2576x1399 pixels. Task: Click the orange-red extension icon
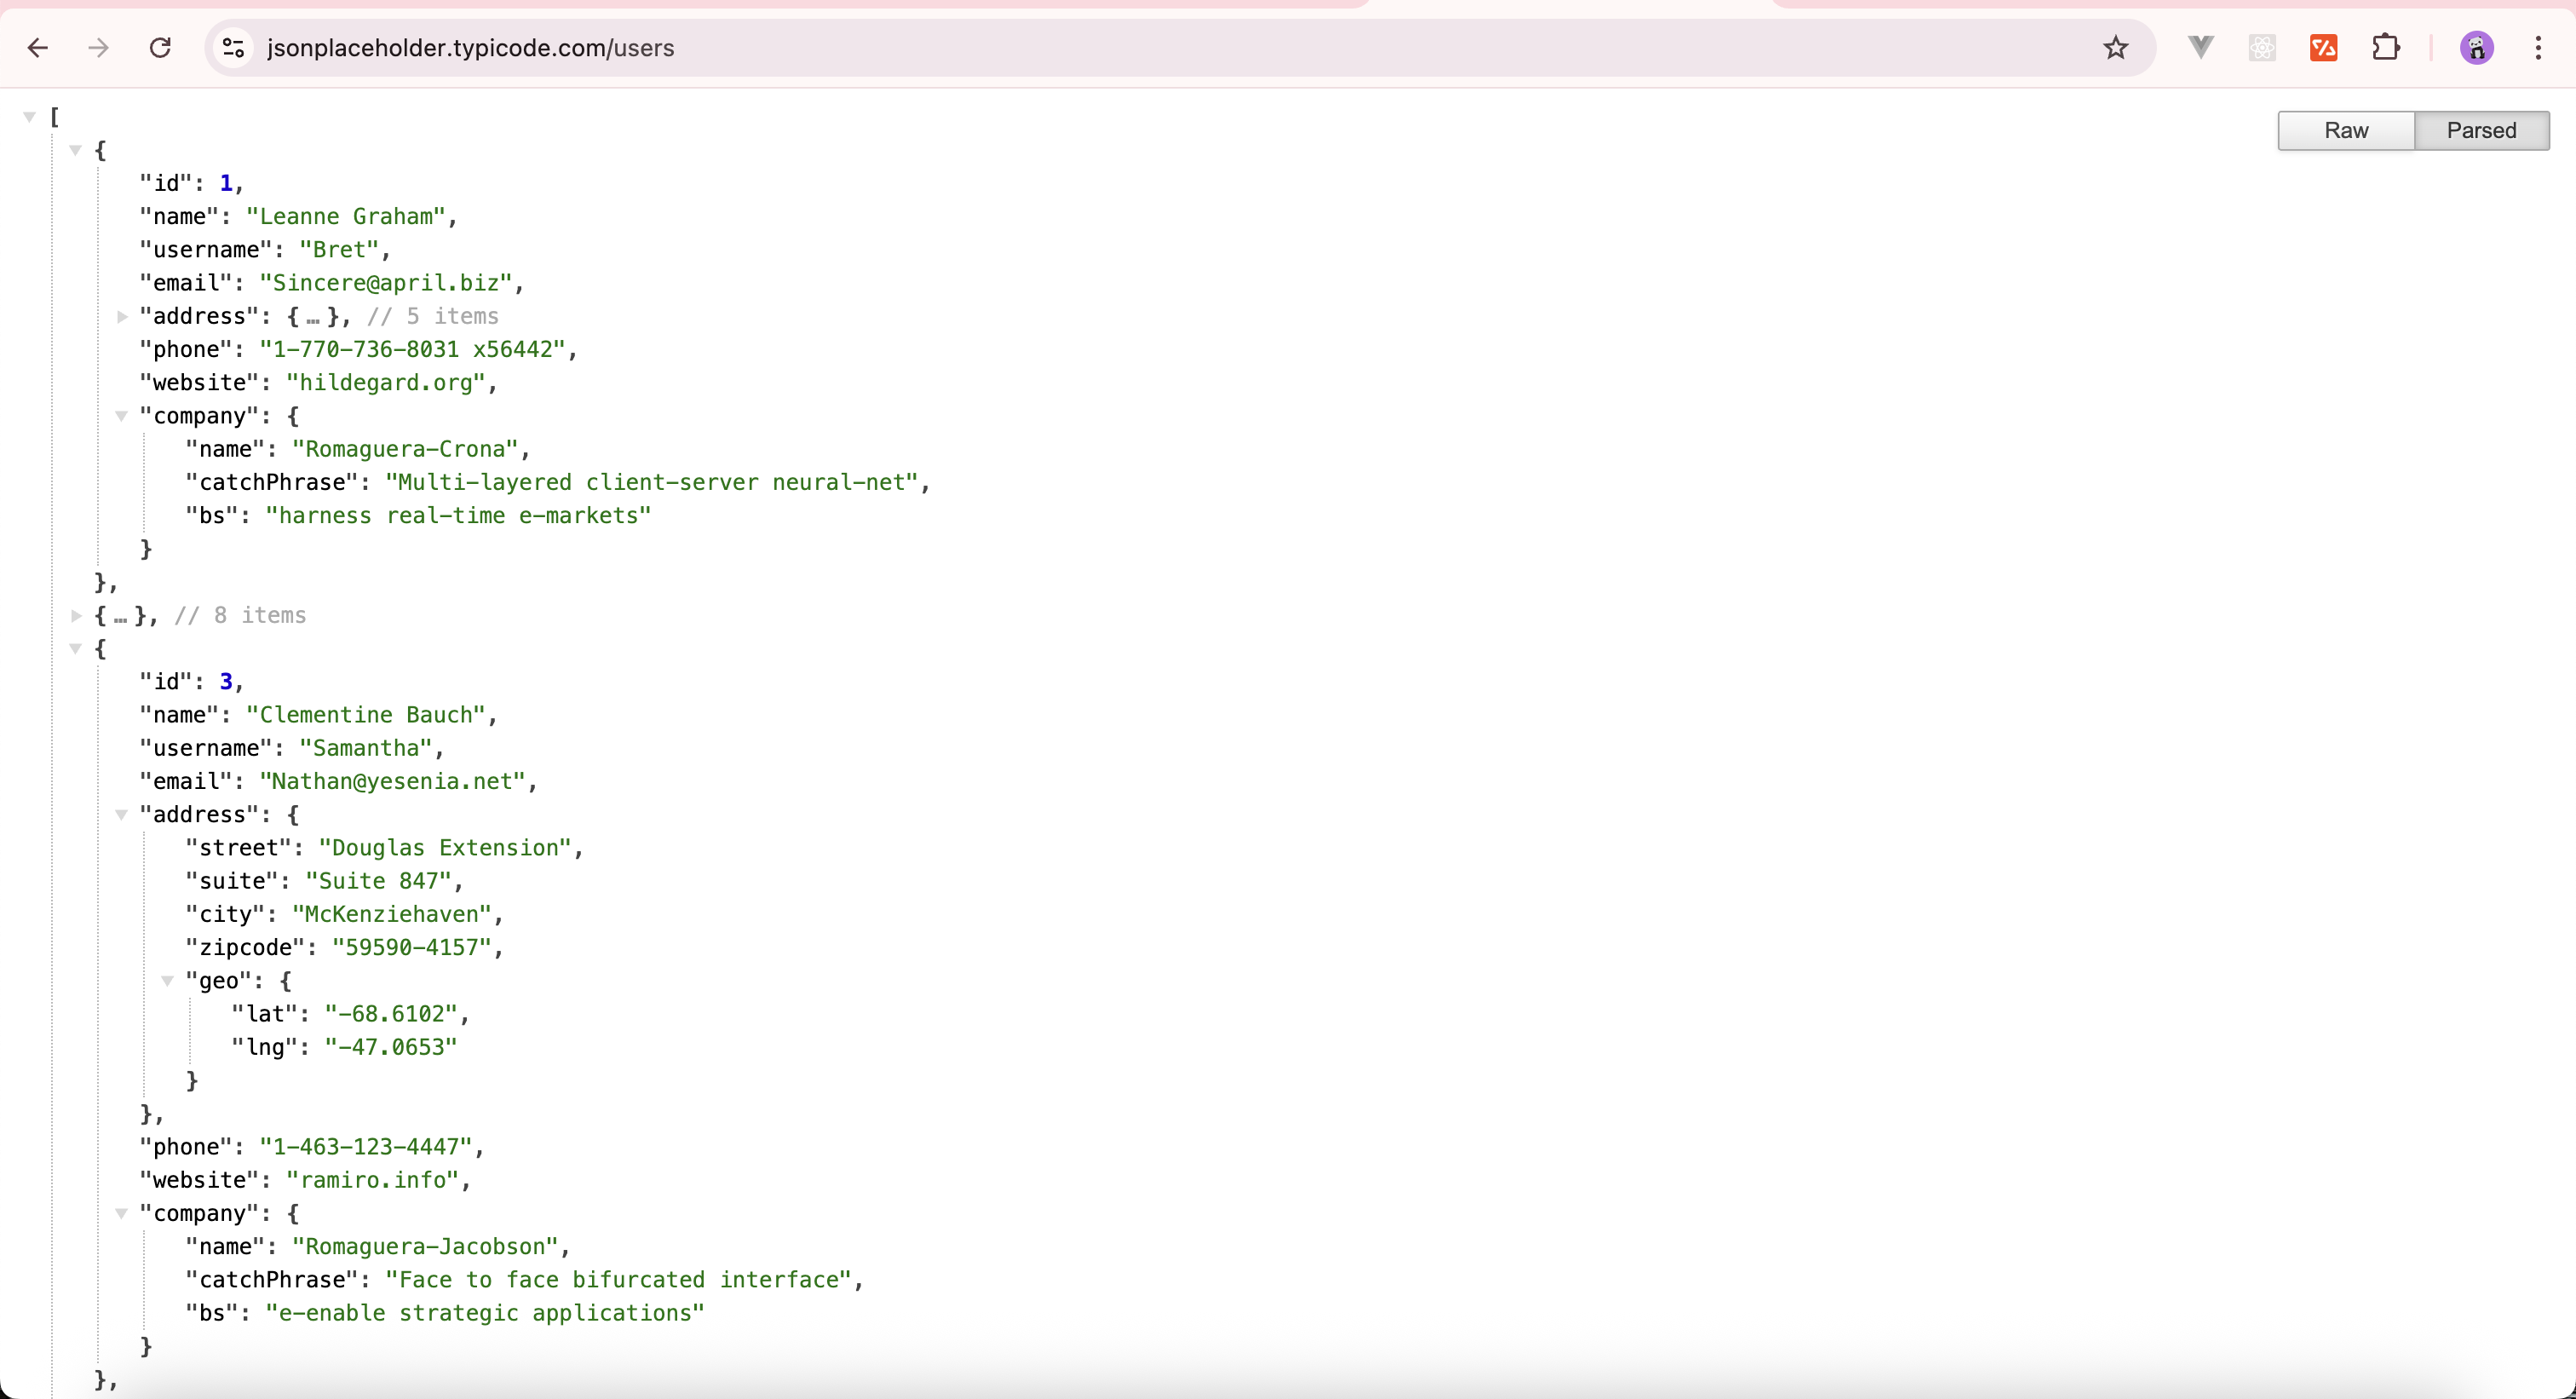(x=2323, y=48)
